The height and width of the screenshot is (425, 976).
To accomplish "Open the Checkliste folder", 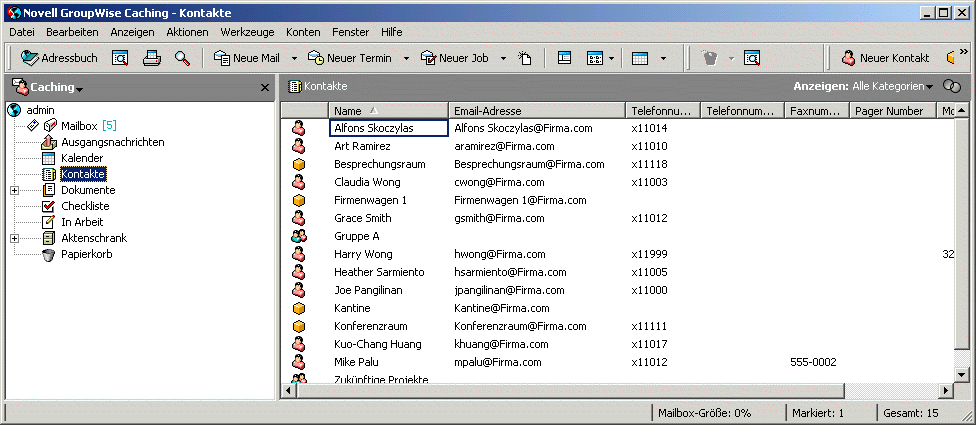I will [x=85, y=206].
